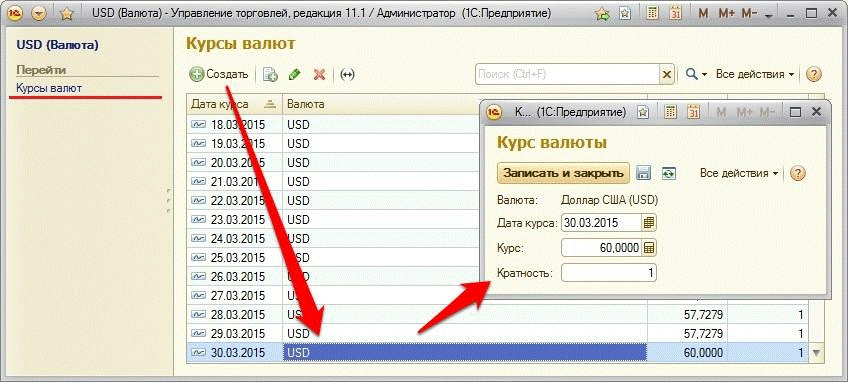Open calculator button beside Курс field
This screenshot has width=848, height=382.
(x=649, y=248)
